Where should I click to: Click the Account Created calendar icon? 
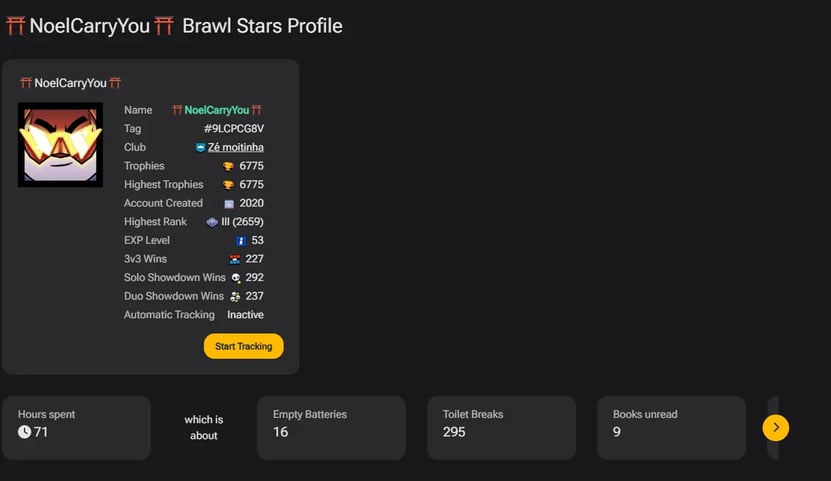pyautogui.click(x=229, y=203)
